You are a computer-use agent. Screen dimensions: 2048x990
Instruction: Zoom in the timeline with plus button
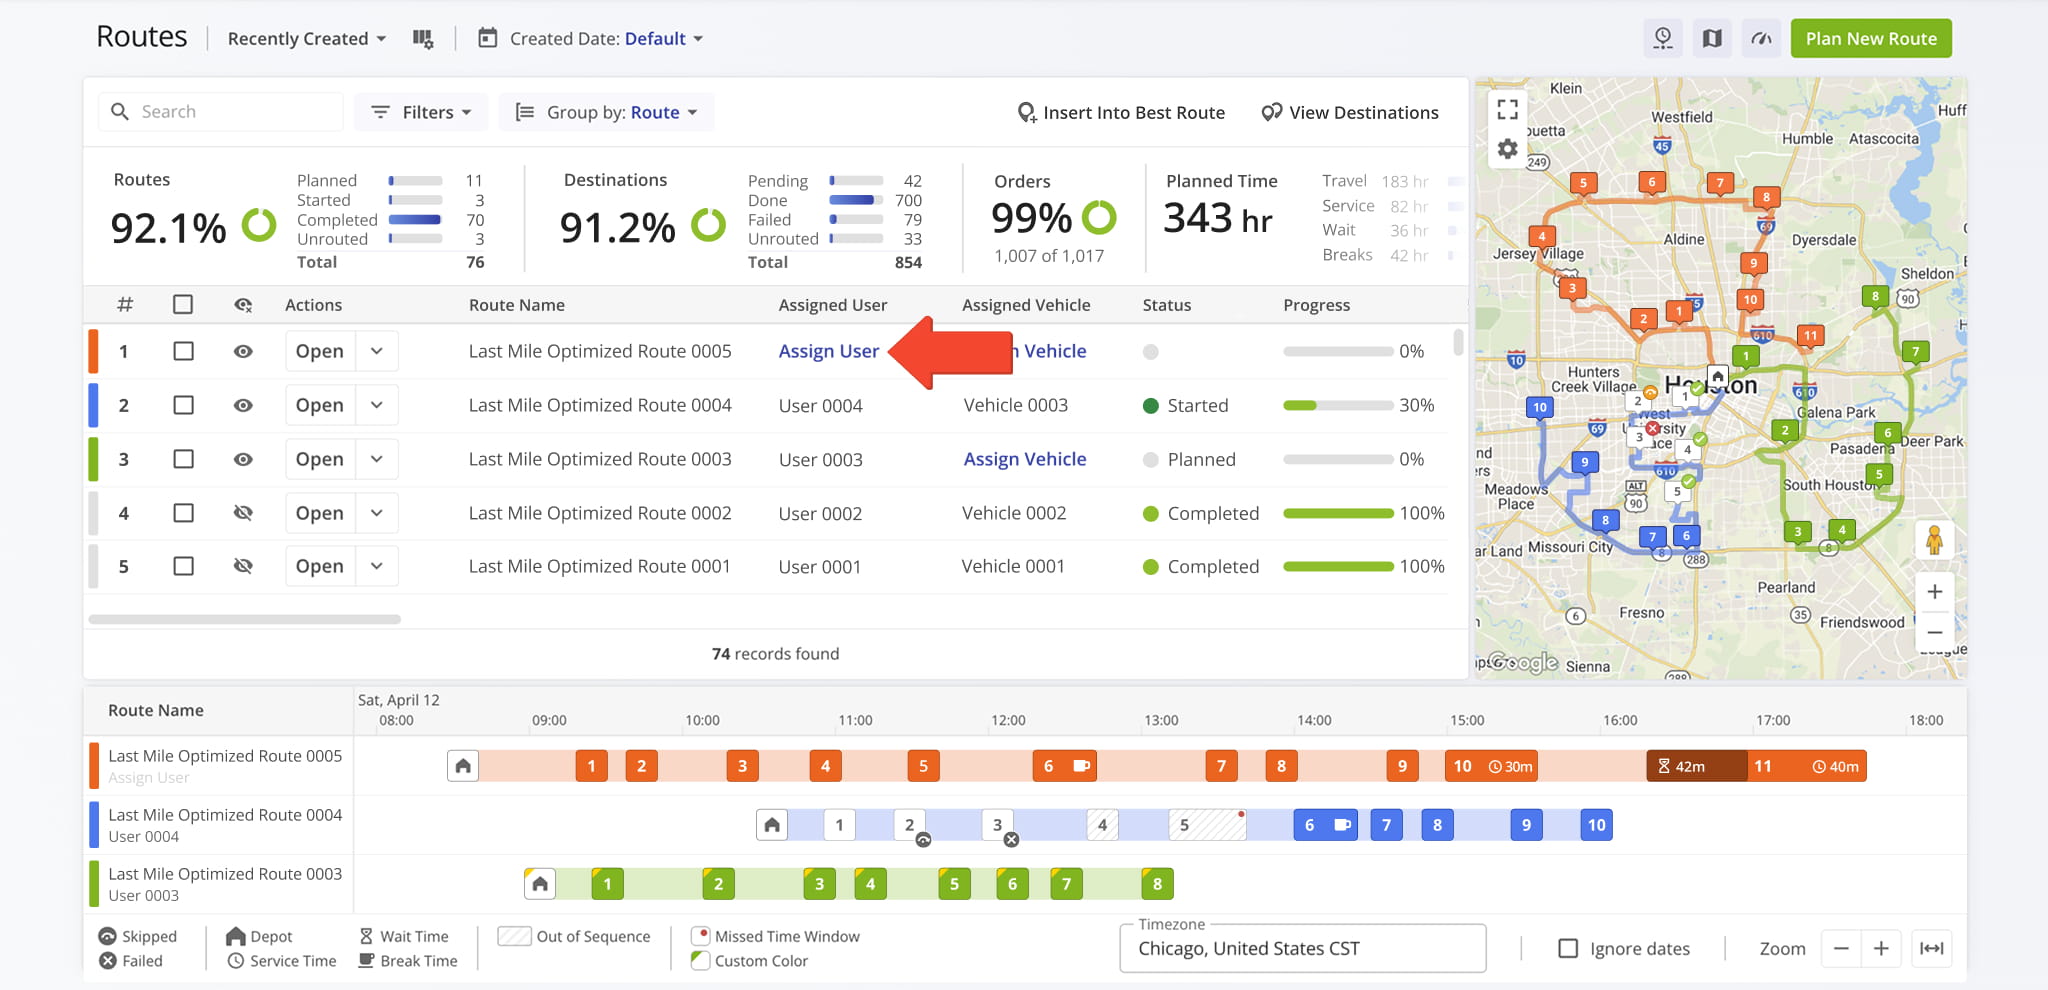click(1880, 948)
